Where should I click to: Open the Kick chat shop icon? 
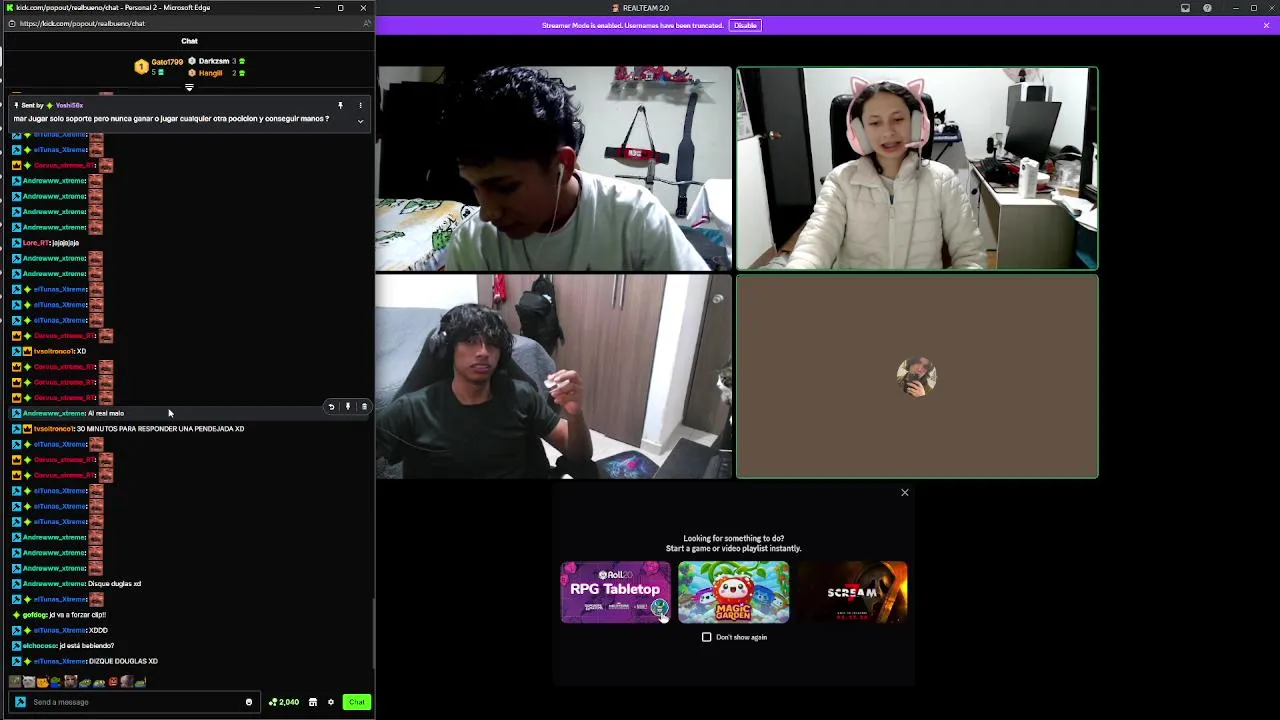point(313,702)
